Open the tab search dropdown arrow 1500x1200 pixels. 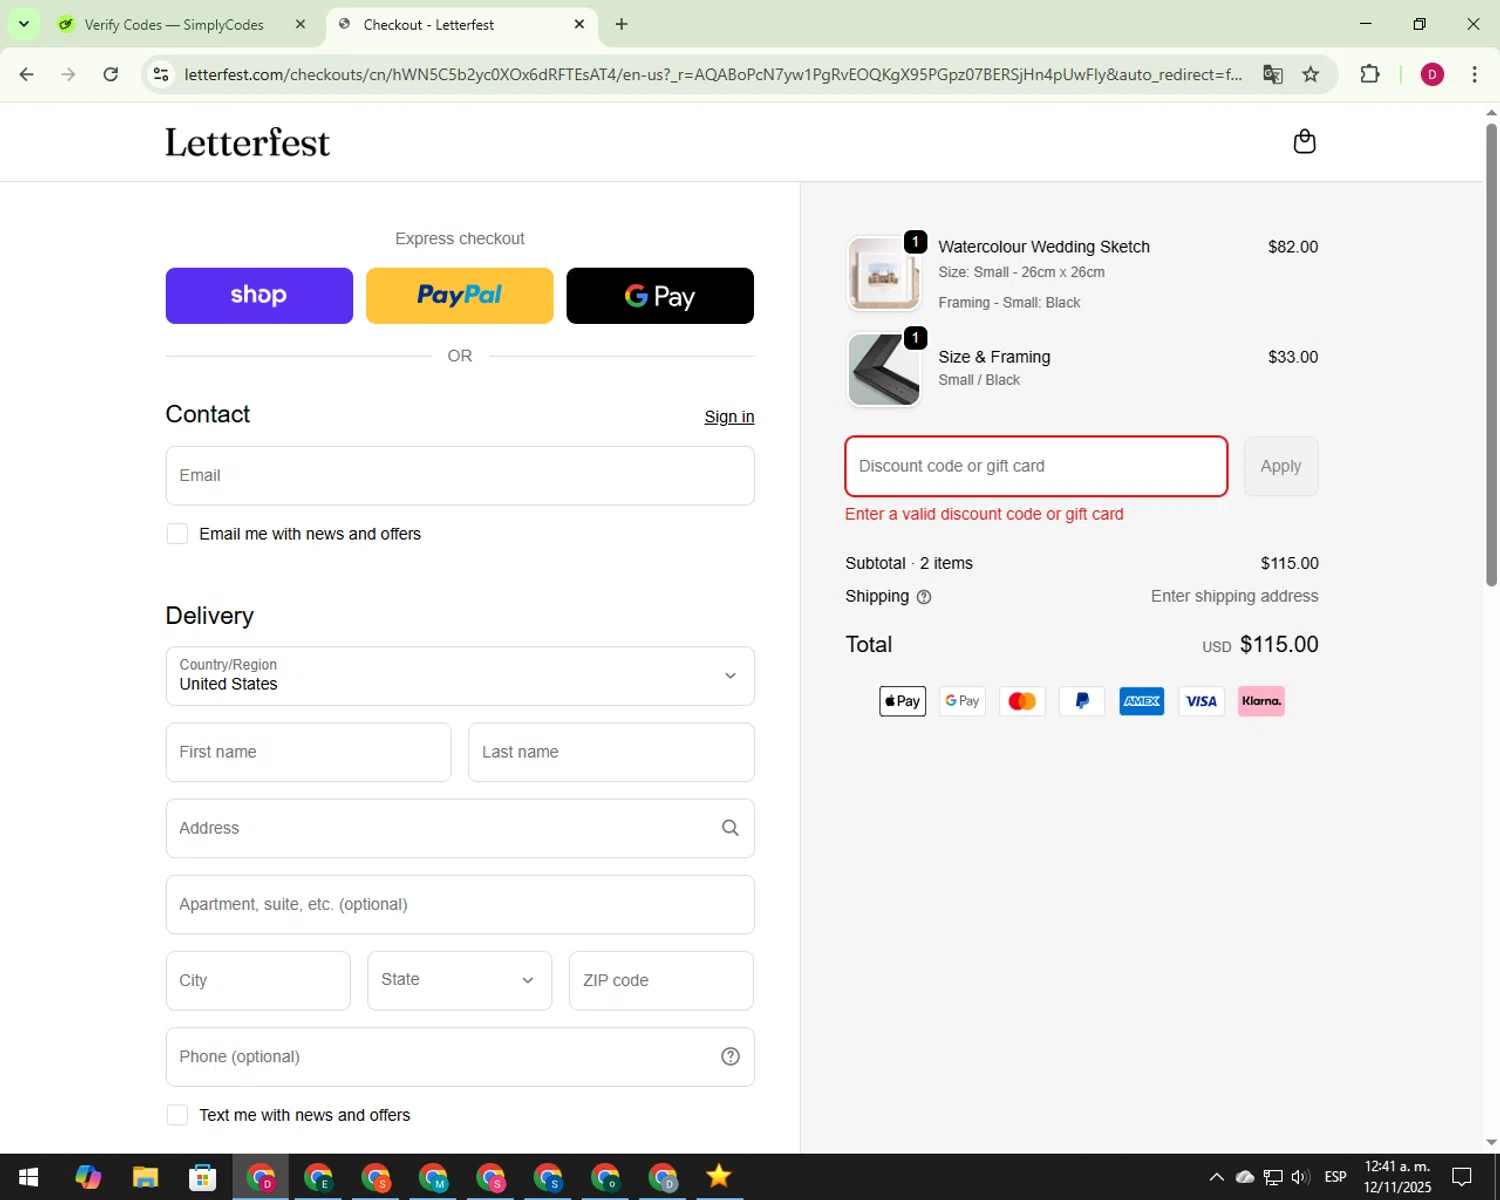23,24
